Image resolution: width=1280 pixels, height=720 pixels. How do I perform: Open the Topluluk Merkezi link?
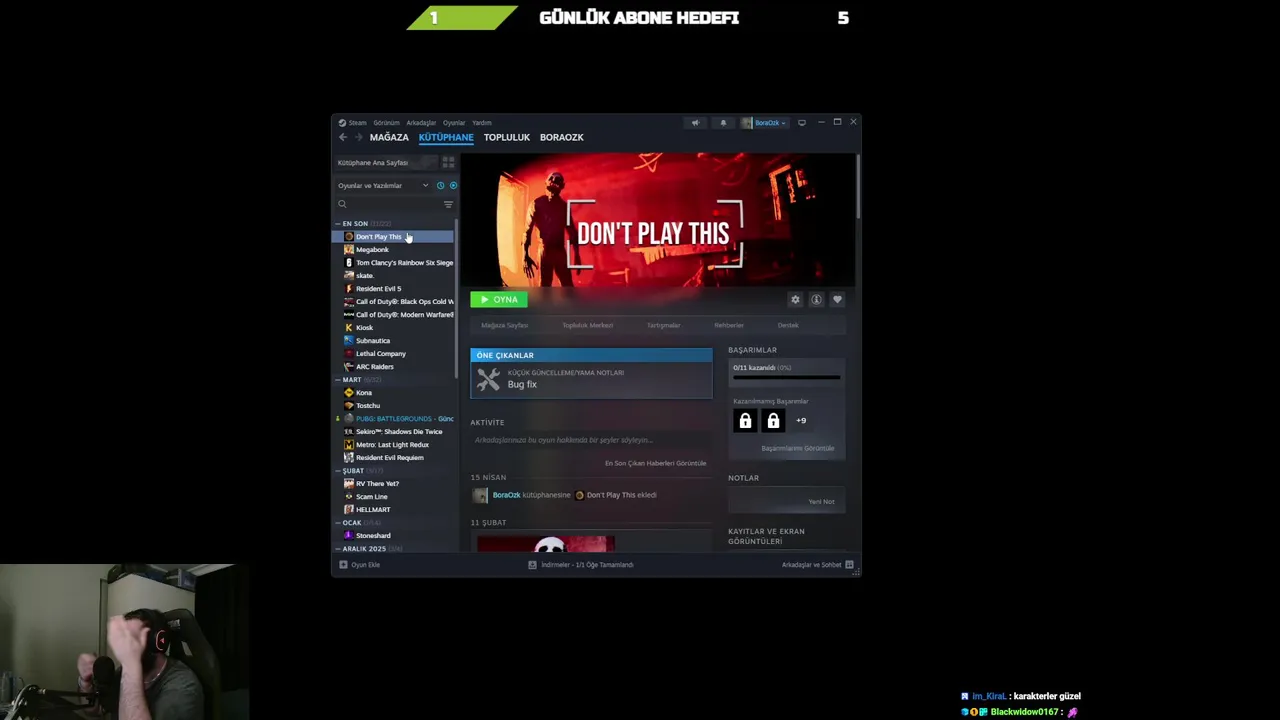coord(587,325)
